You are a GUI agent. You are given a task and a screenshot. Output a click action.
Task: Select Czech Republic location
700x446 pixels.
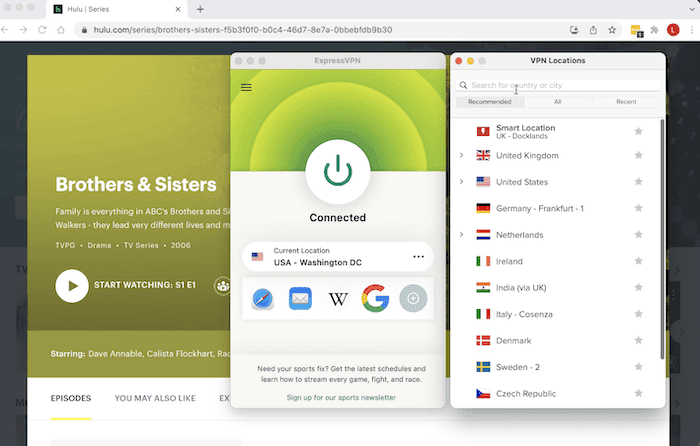pos(554,393)
